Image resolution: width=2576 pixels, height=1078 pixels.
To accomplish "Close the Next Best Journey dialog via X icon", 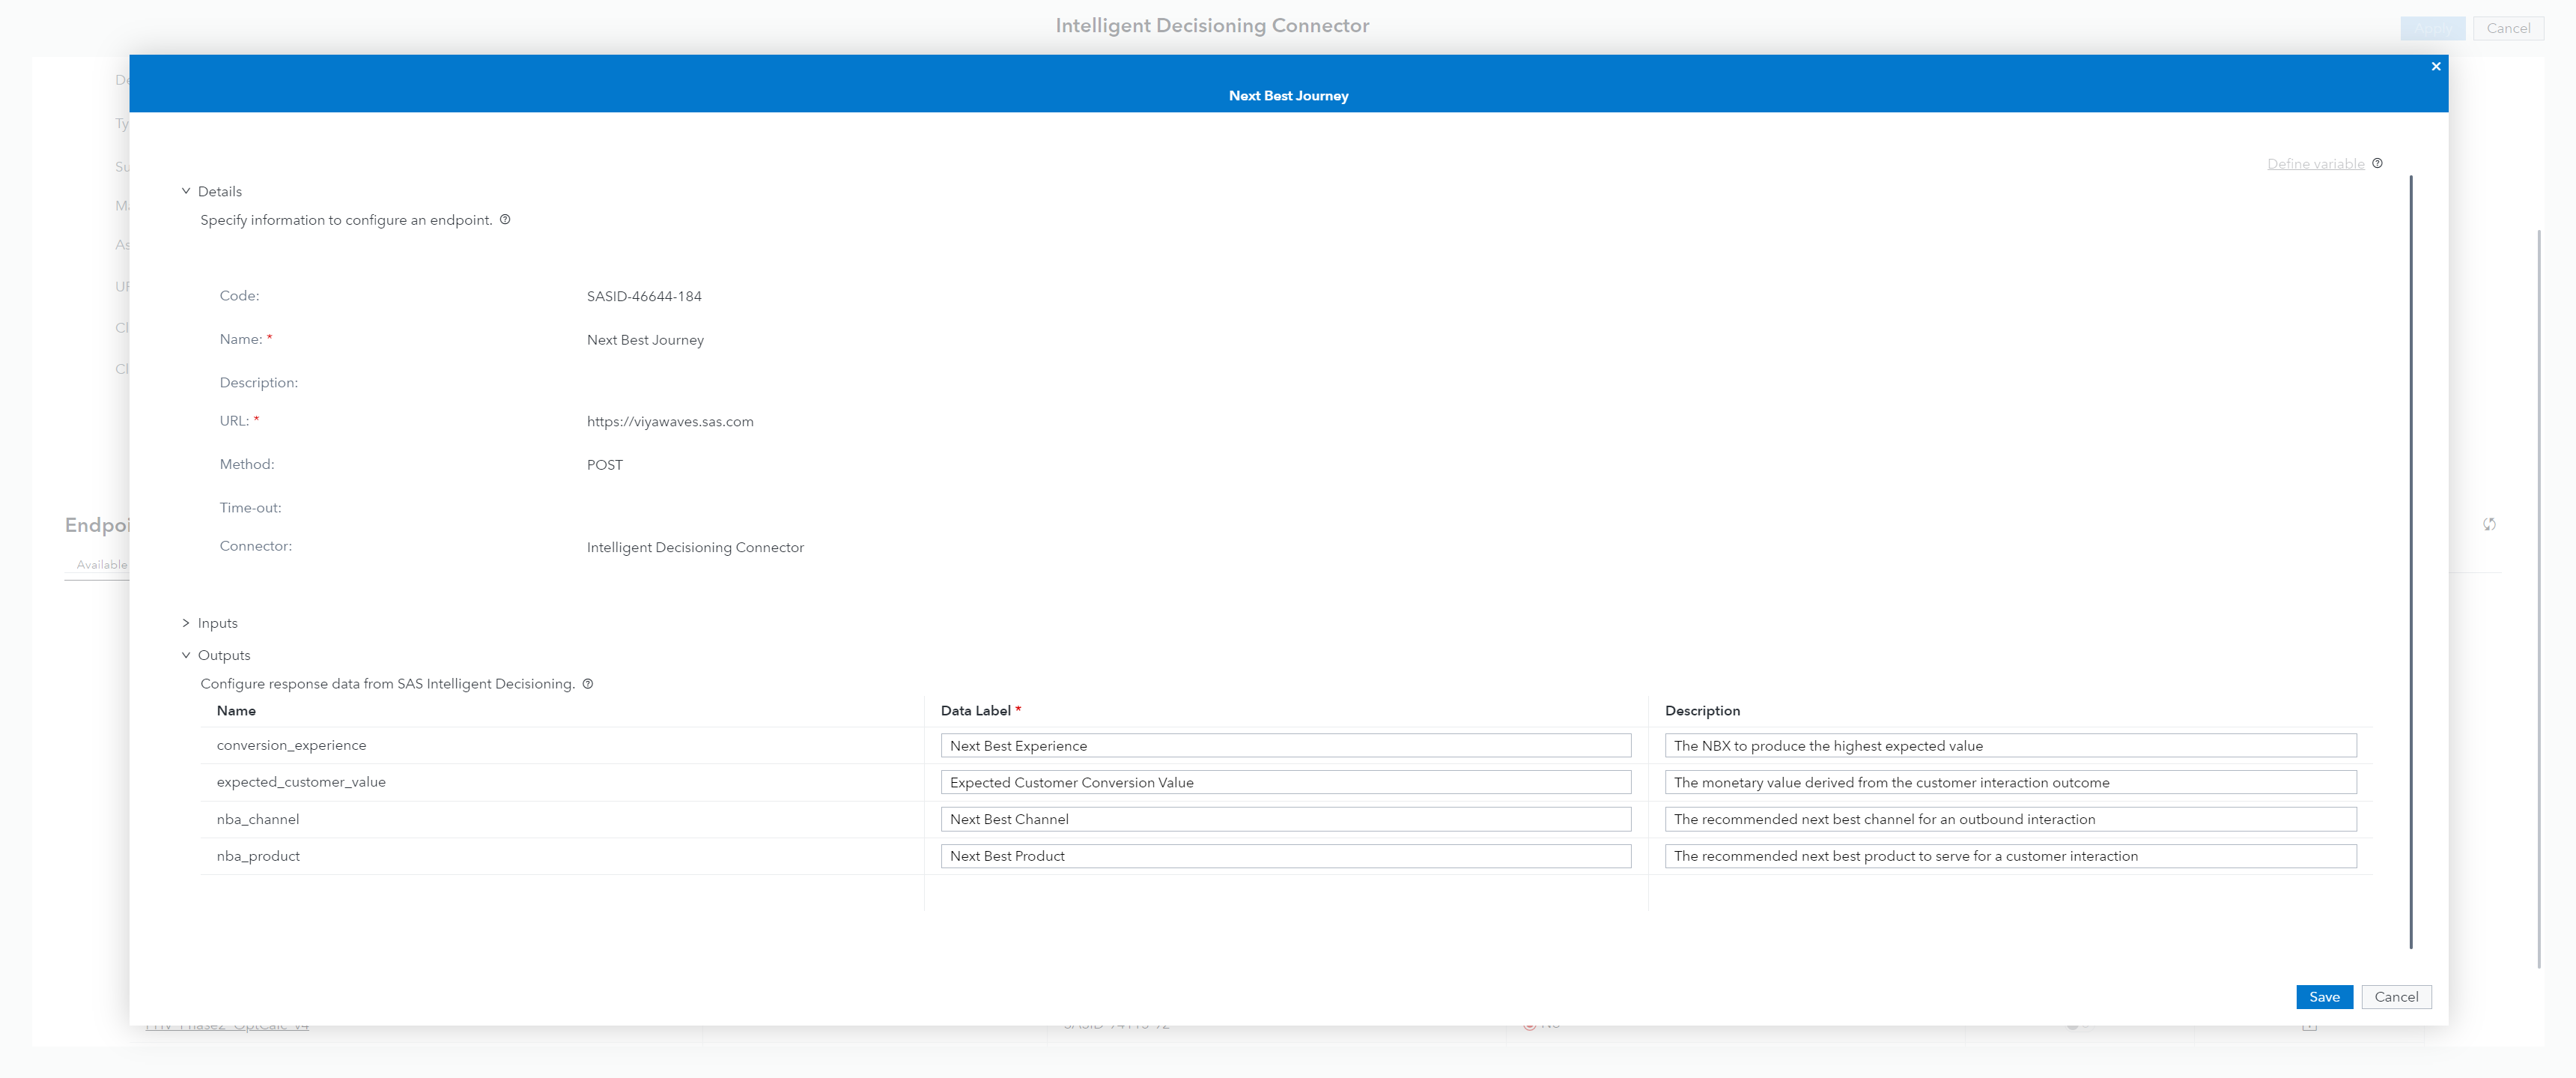I will point(2435,66).
